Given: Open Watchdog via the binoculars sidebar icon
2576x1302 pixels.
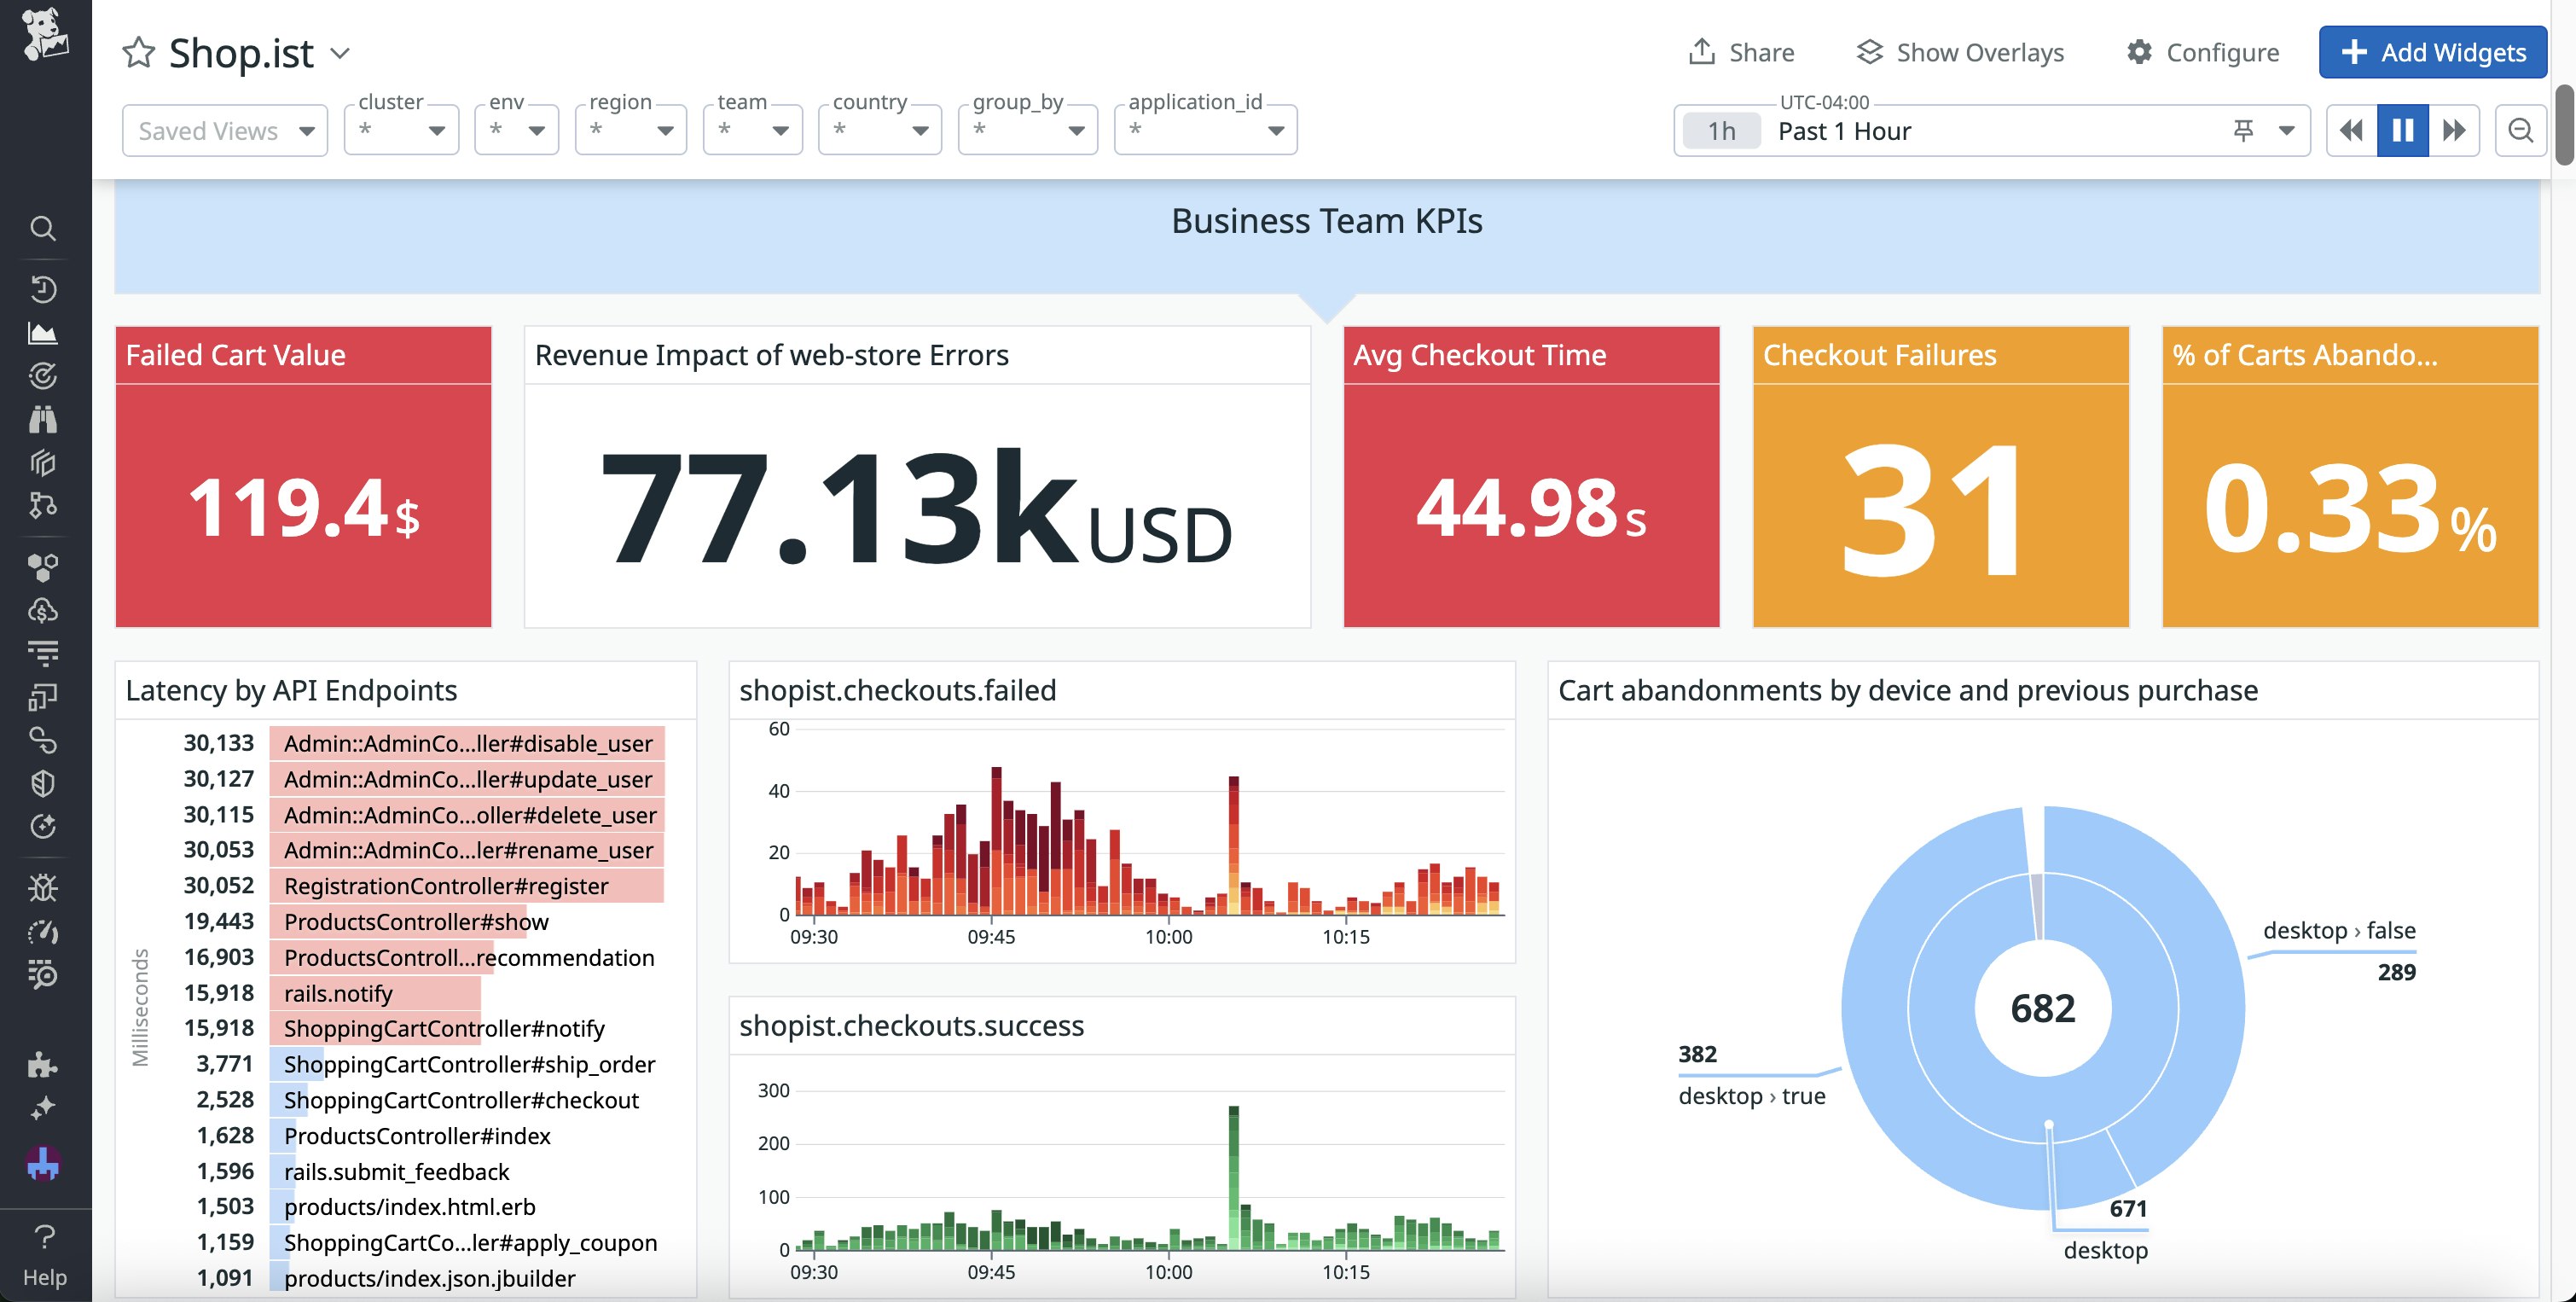Looking at the screenshot, I should [44, 420].
